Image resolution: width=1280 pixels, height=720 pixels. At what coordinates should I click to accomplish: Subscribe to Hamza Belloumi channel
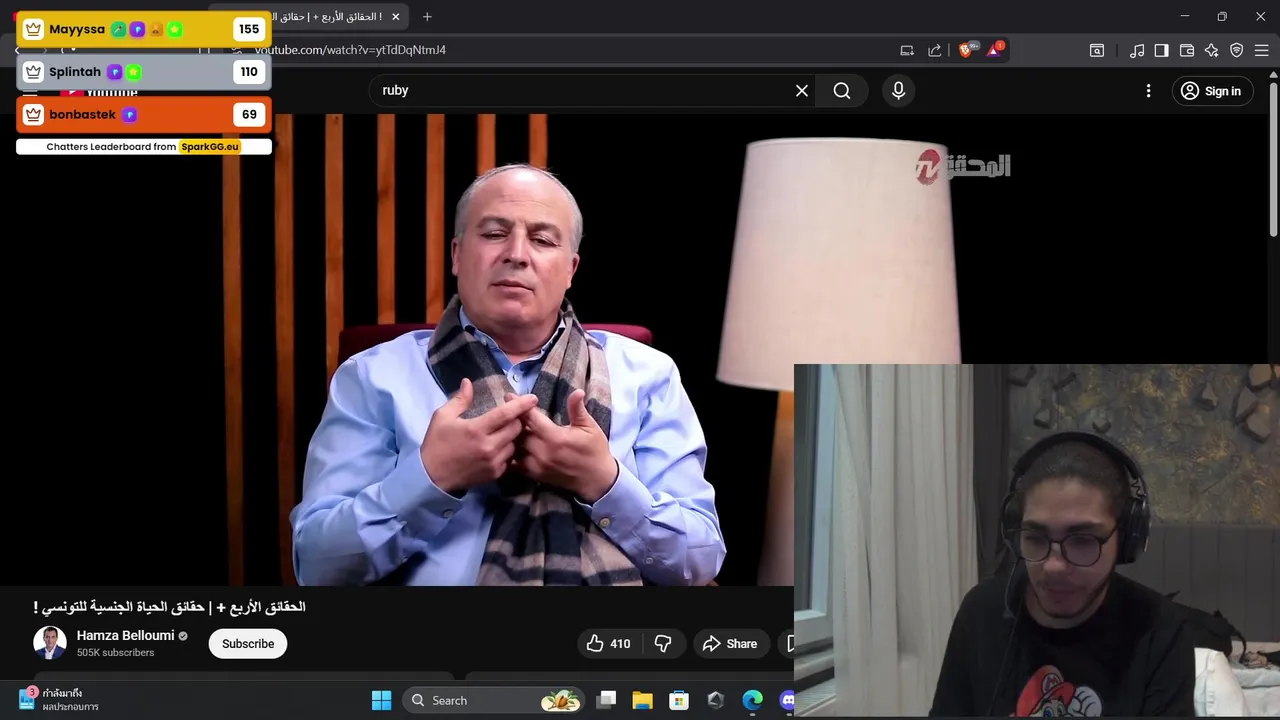[x=248, y=644]
